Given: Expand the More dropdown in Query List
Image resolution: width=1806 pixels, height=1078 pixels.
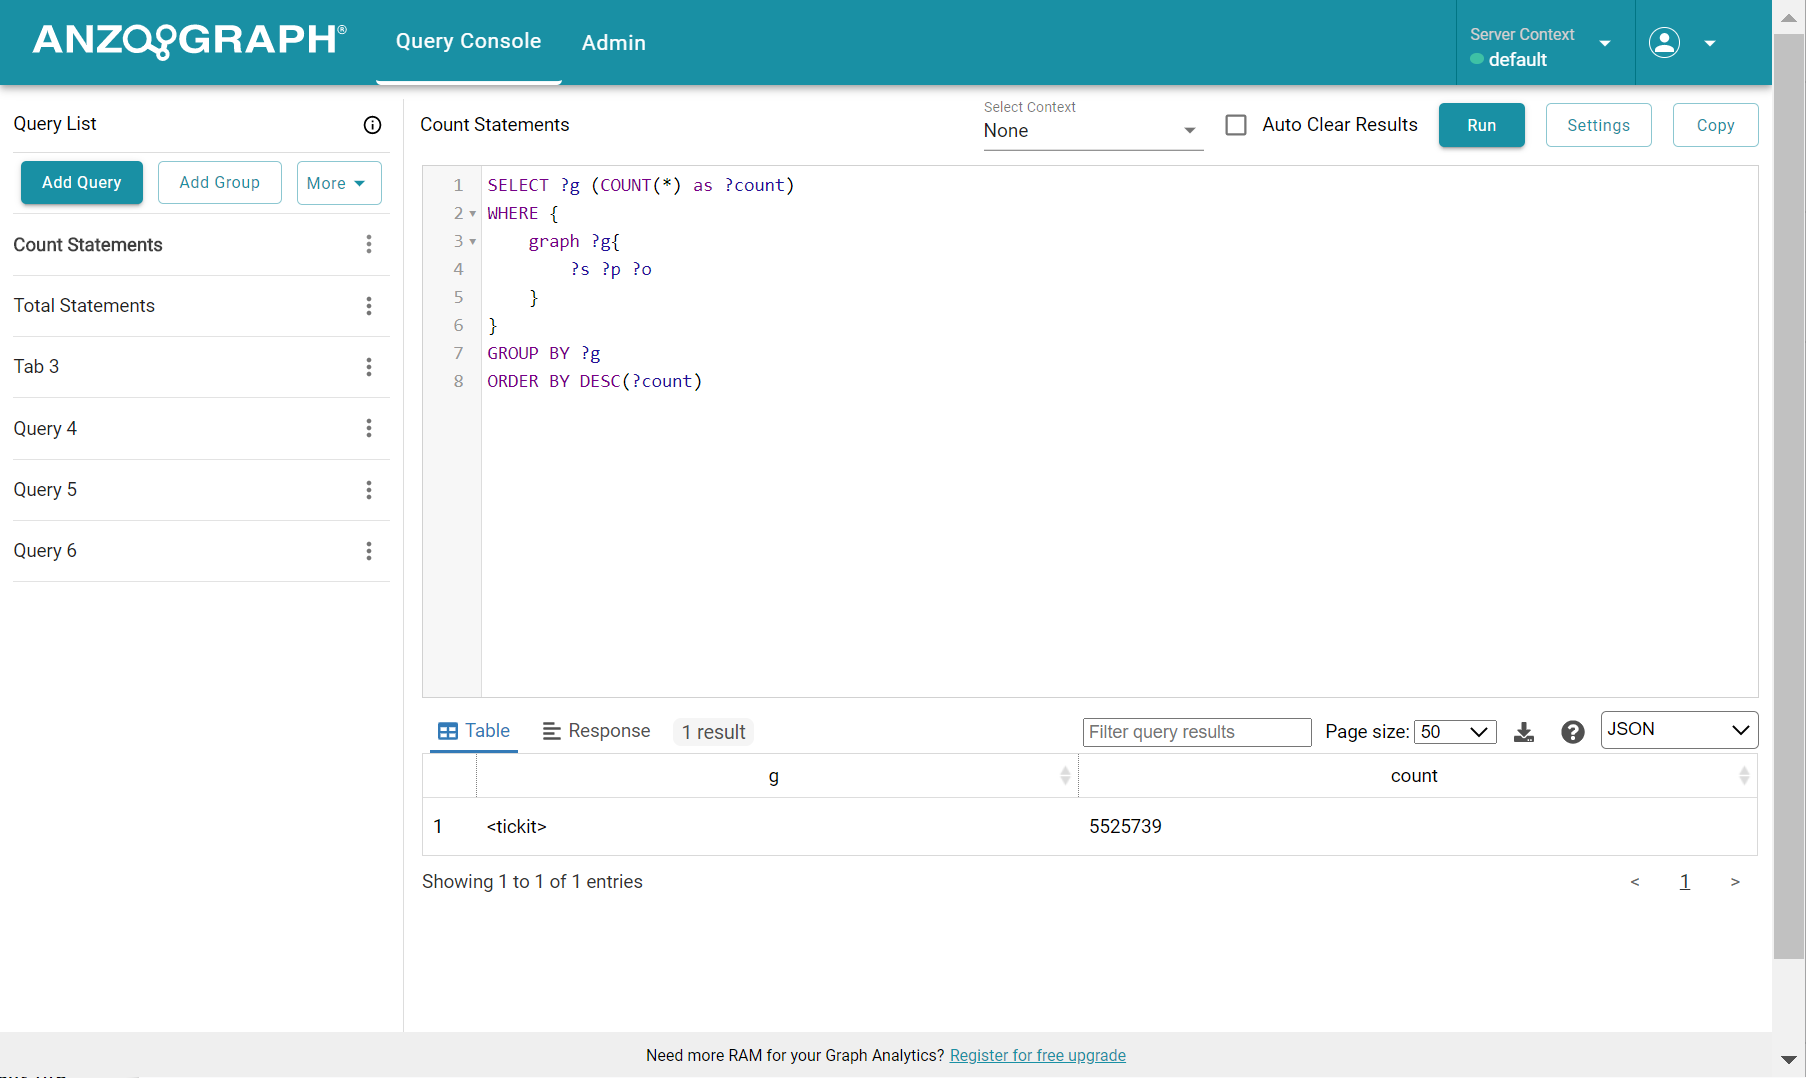Looking at the screenshot, I should 338,183.
